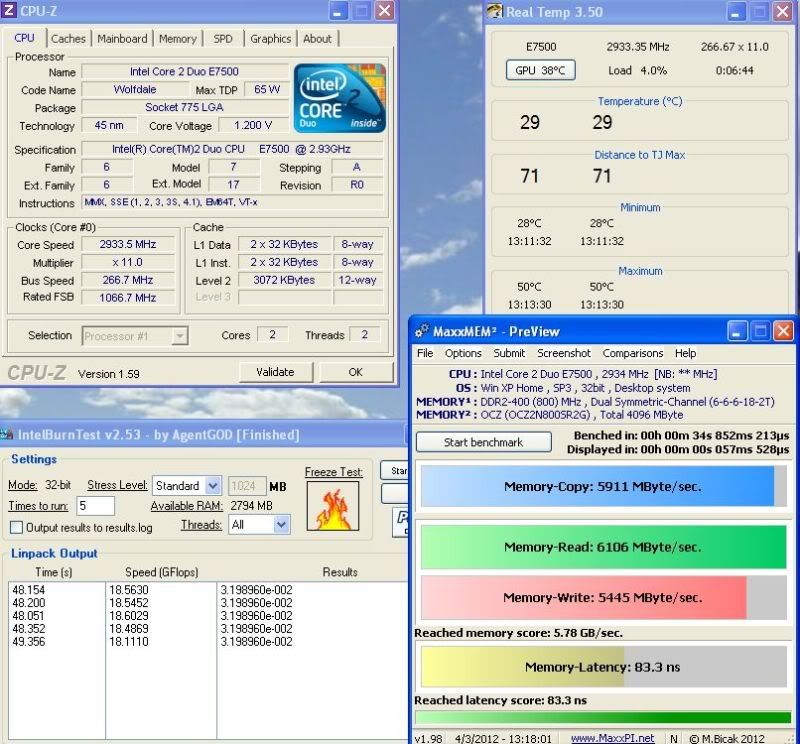Click the 2933.35 MHz reading in Real Temp
Screen dimensions: 800x744
638,47
